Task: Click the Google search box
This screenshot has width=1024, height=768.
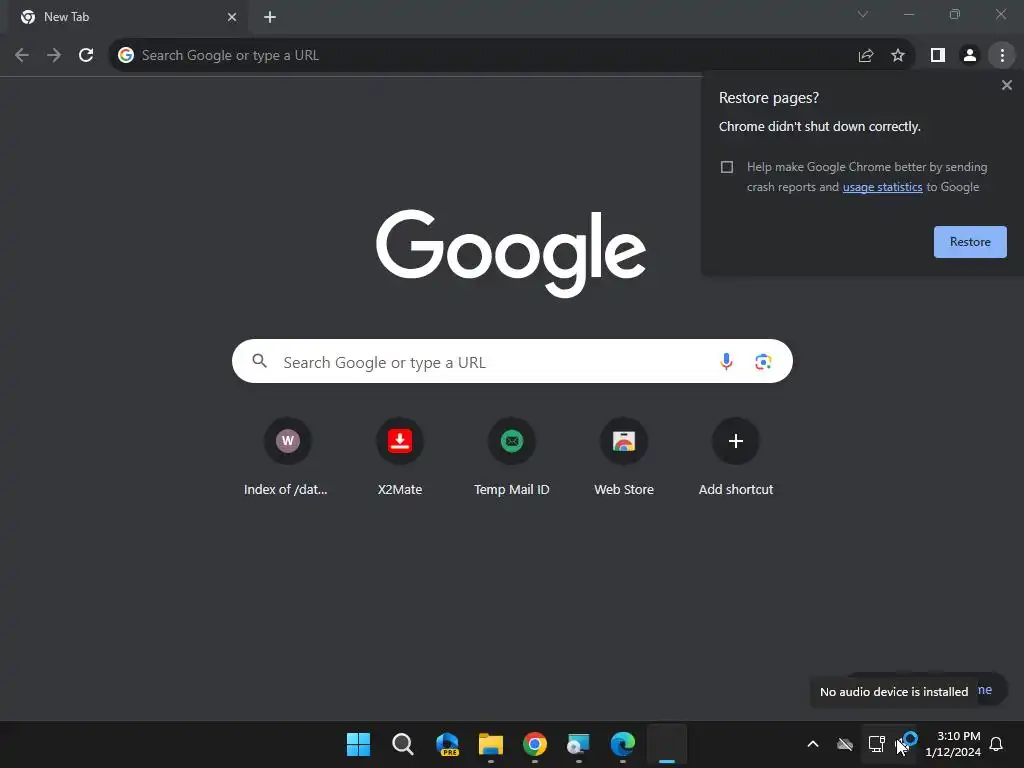Action: (512, 361)
